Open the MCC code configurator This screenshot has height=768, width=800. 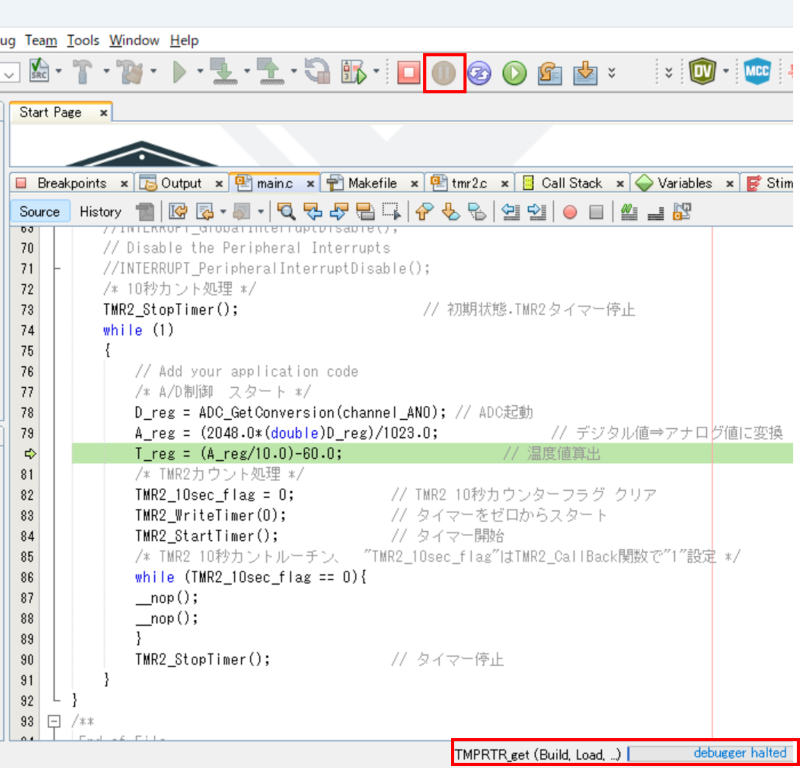[x=757, y=73]
